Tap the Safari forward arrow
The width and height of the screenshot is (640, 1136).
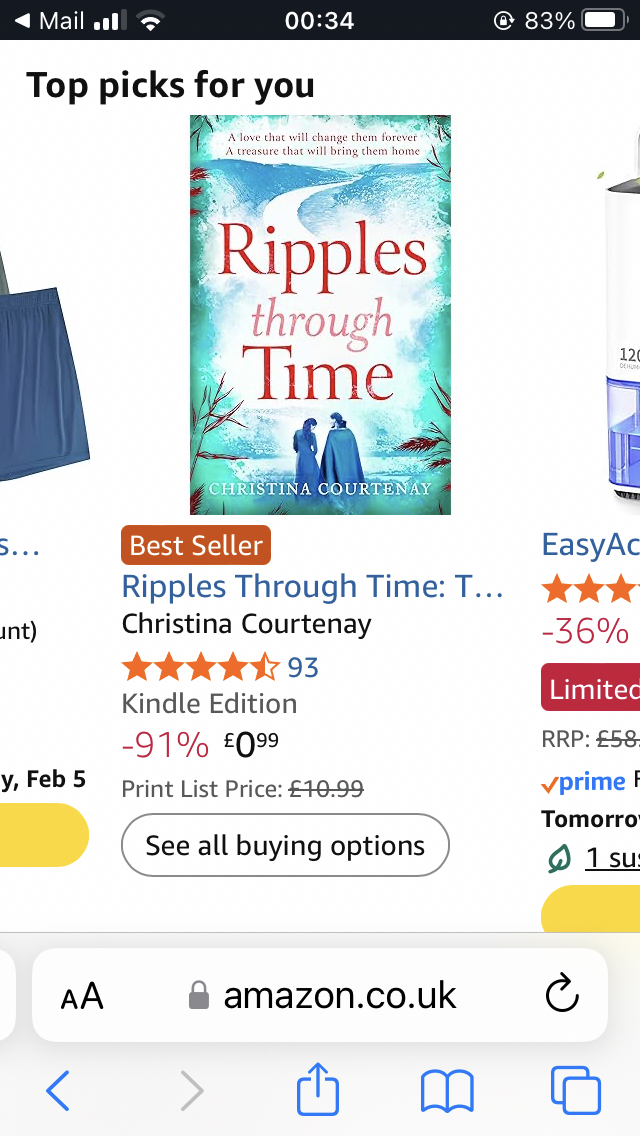pyautogui.click(x=191, y=1089)
